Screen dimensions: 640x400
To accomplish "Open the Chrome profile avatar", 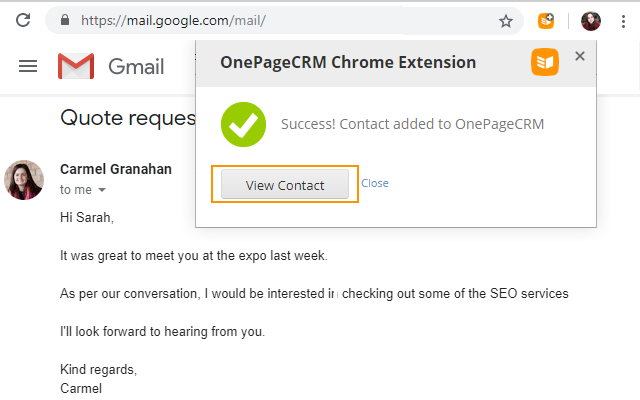I will tap(591, 21).
